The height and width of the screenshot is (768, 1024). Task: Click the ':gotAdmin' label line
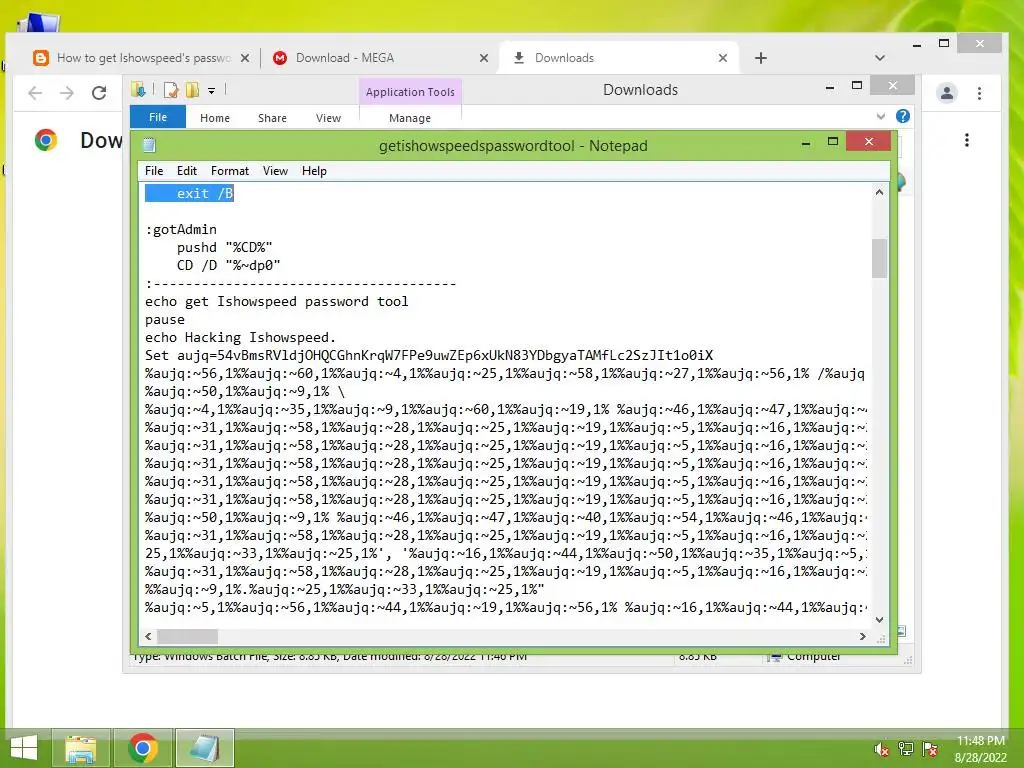[181, 229]
